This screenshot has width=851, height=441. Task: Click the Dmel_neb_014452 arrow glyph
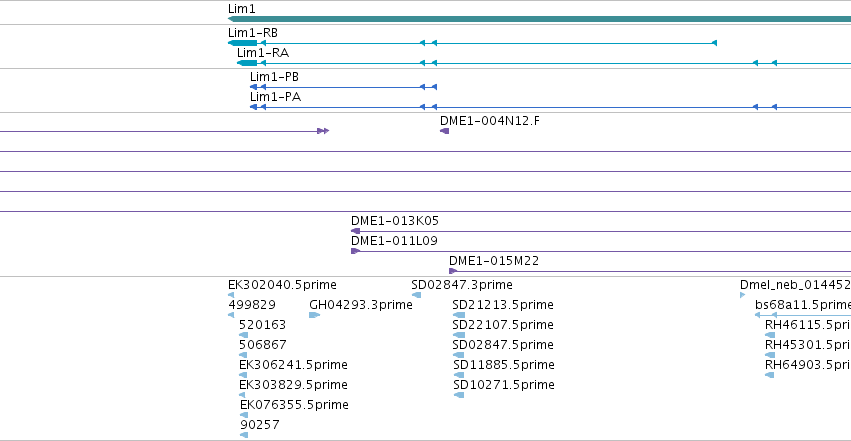click(742, 295)
